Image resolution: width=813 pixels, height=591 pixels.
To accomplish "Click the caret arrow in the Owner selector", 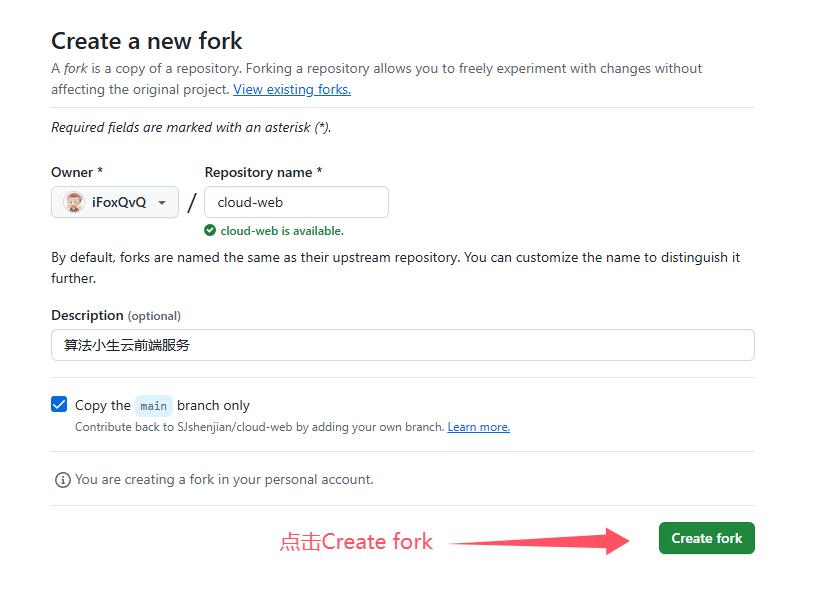I will point(162,203).
